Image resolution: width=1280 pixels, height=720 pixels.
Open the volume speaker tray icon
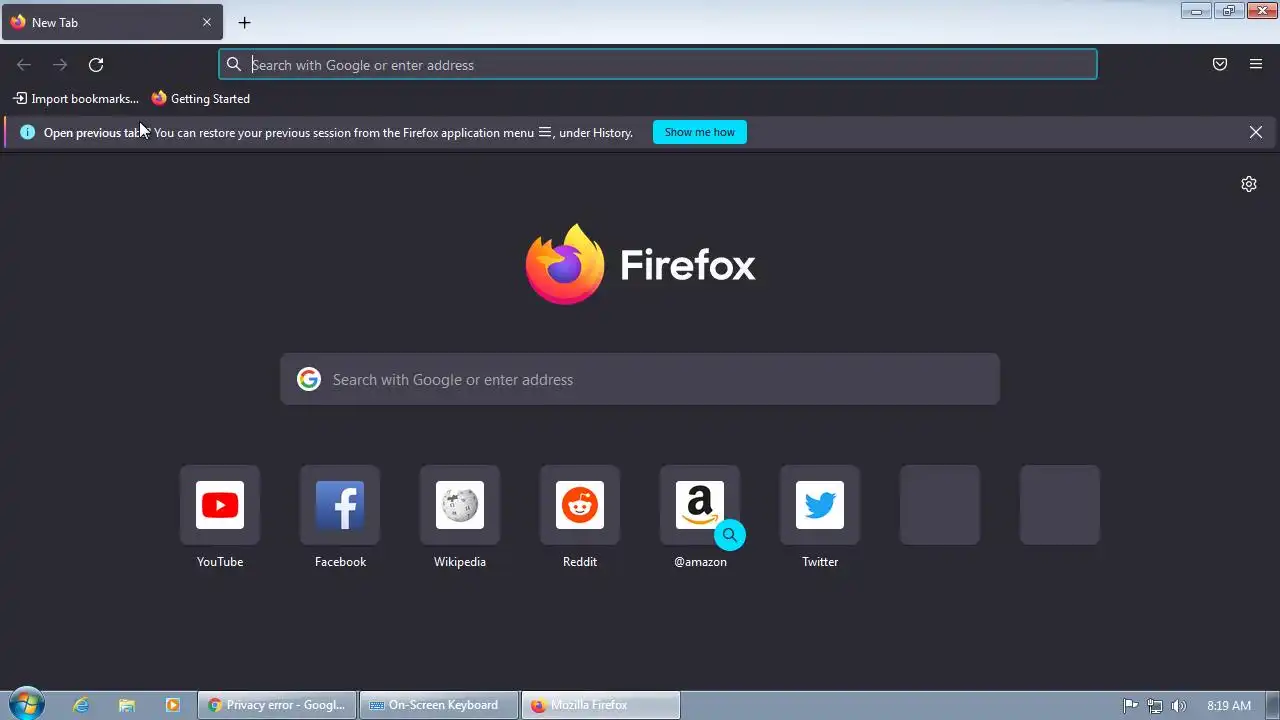point(1179,706)
